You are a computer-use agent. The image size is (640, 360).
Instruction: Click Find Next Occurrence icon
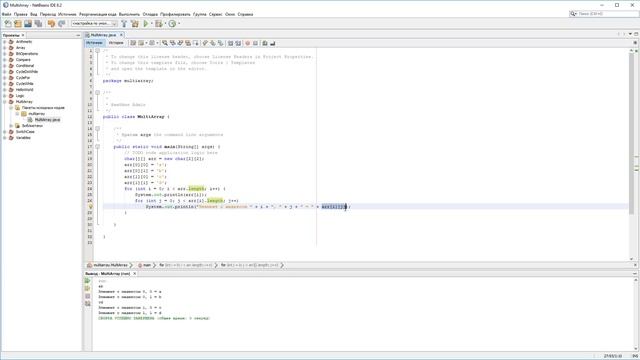[180, 43]
